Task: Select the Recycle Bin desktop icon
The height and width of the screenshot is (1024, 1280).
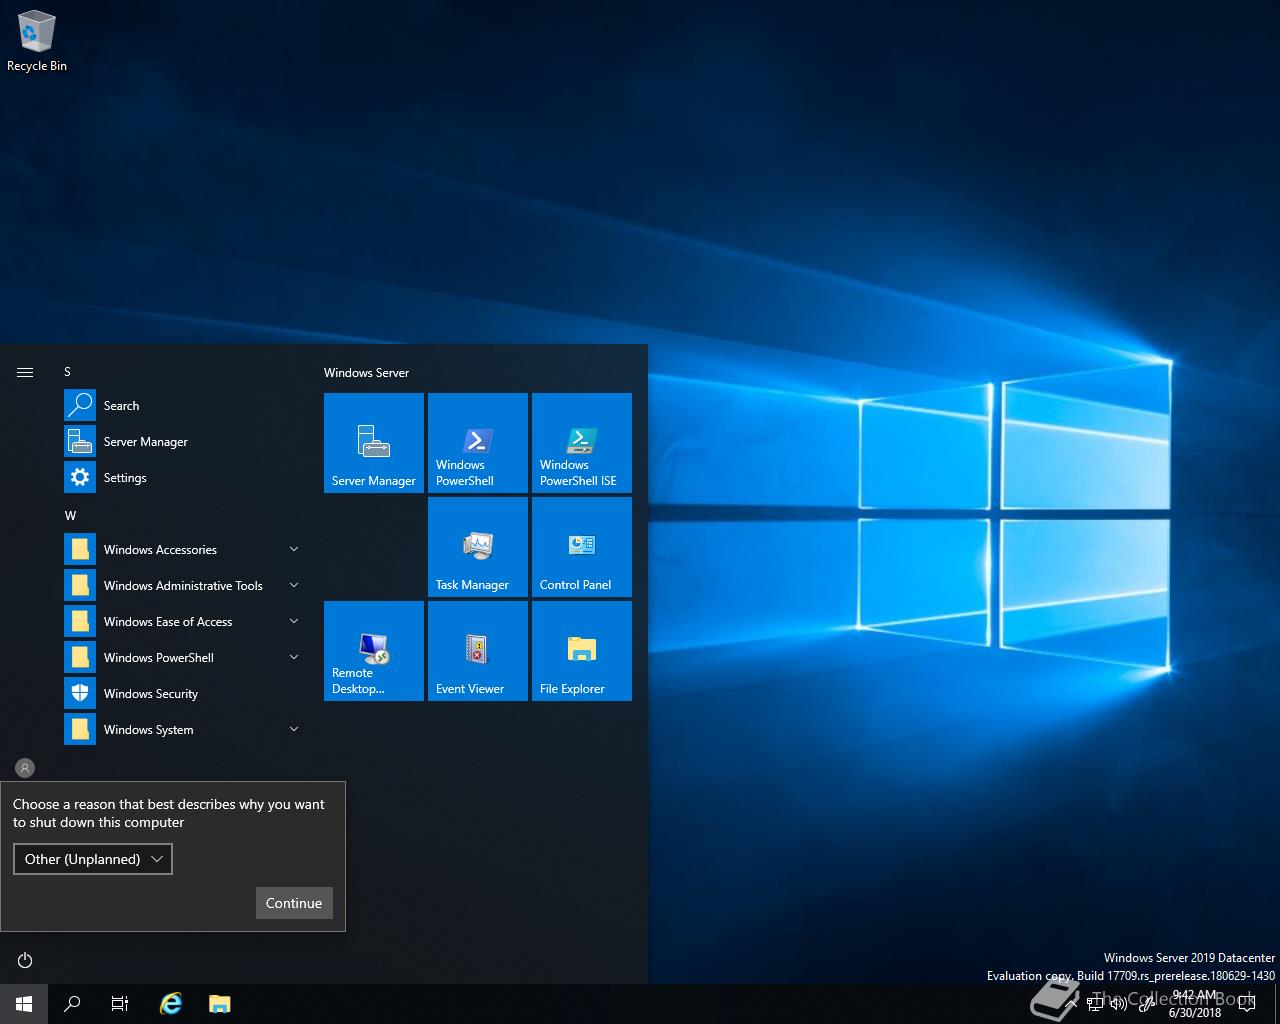Action: pyautogui.click(x=37, y=42)
